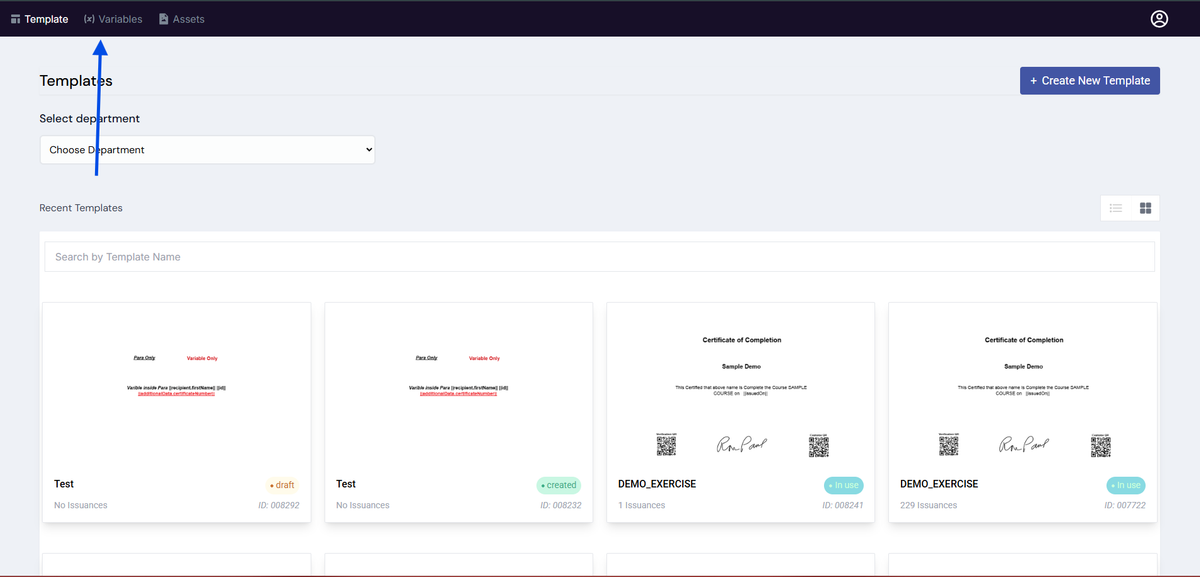Click In use badge on ID 007722 card
Image resolution: width=1200 pixels, height=577 pixels.
click(x=1125, y=485)
